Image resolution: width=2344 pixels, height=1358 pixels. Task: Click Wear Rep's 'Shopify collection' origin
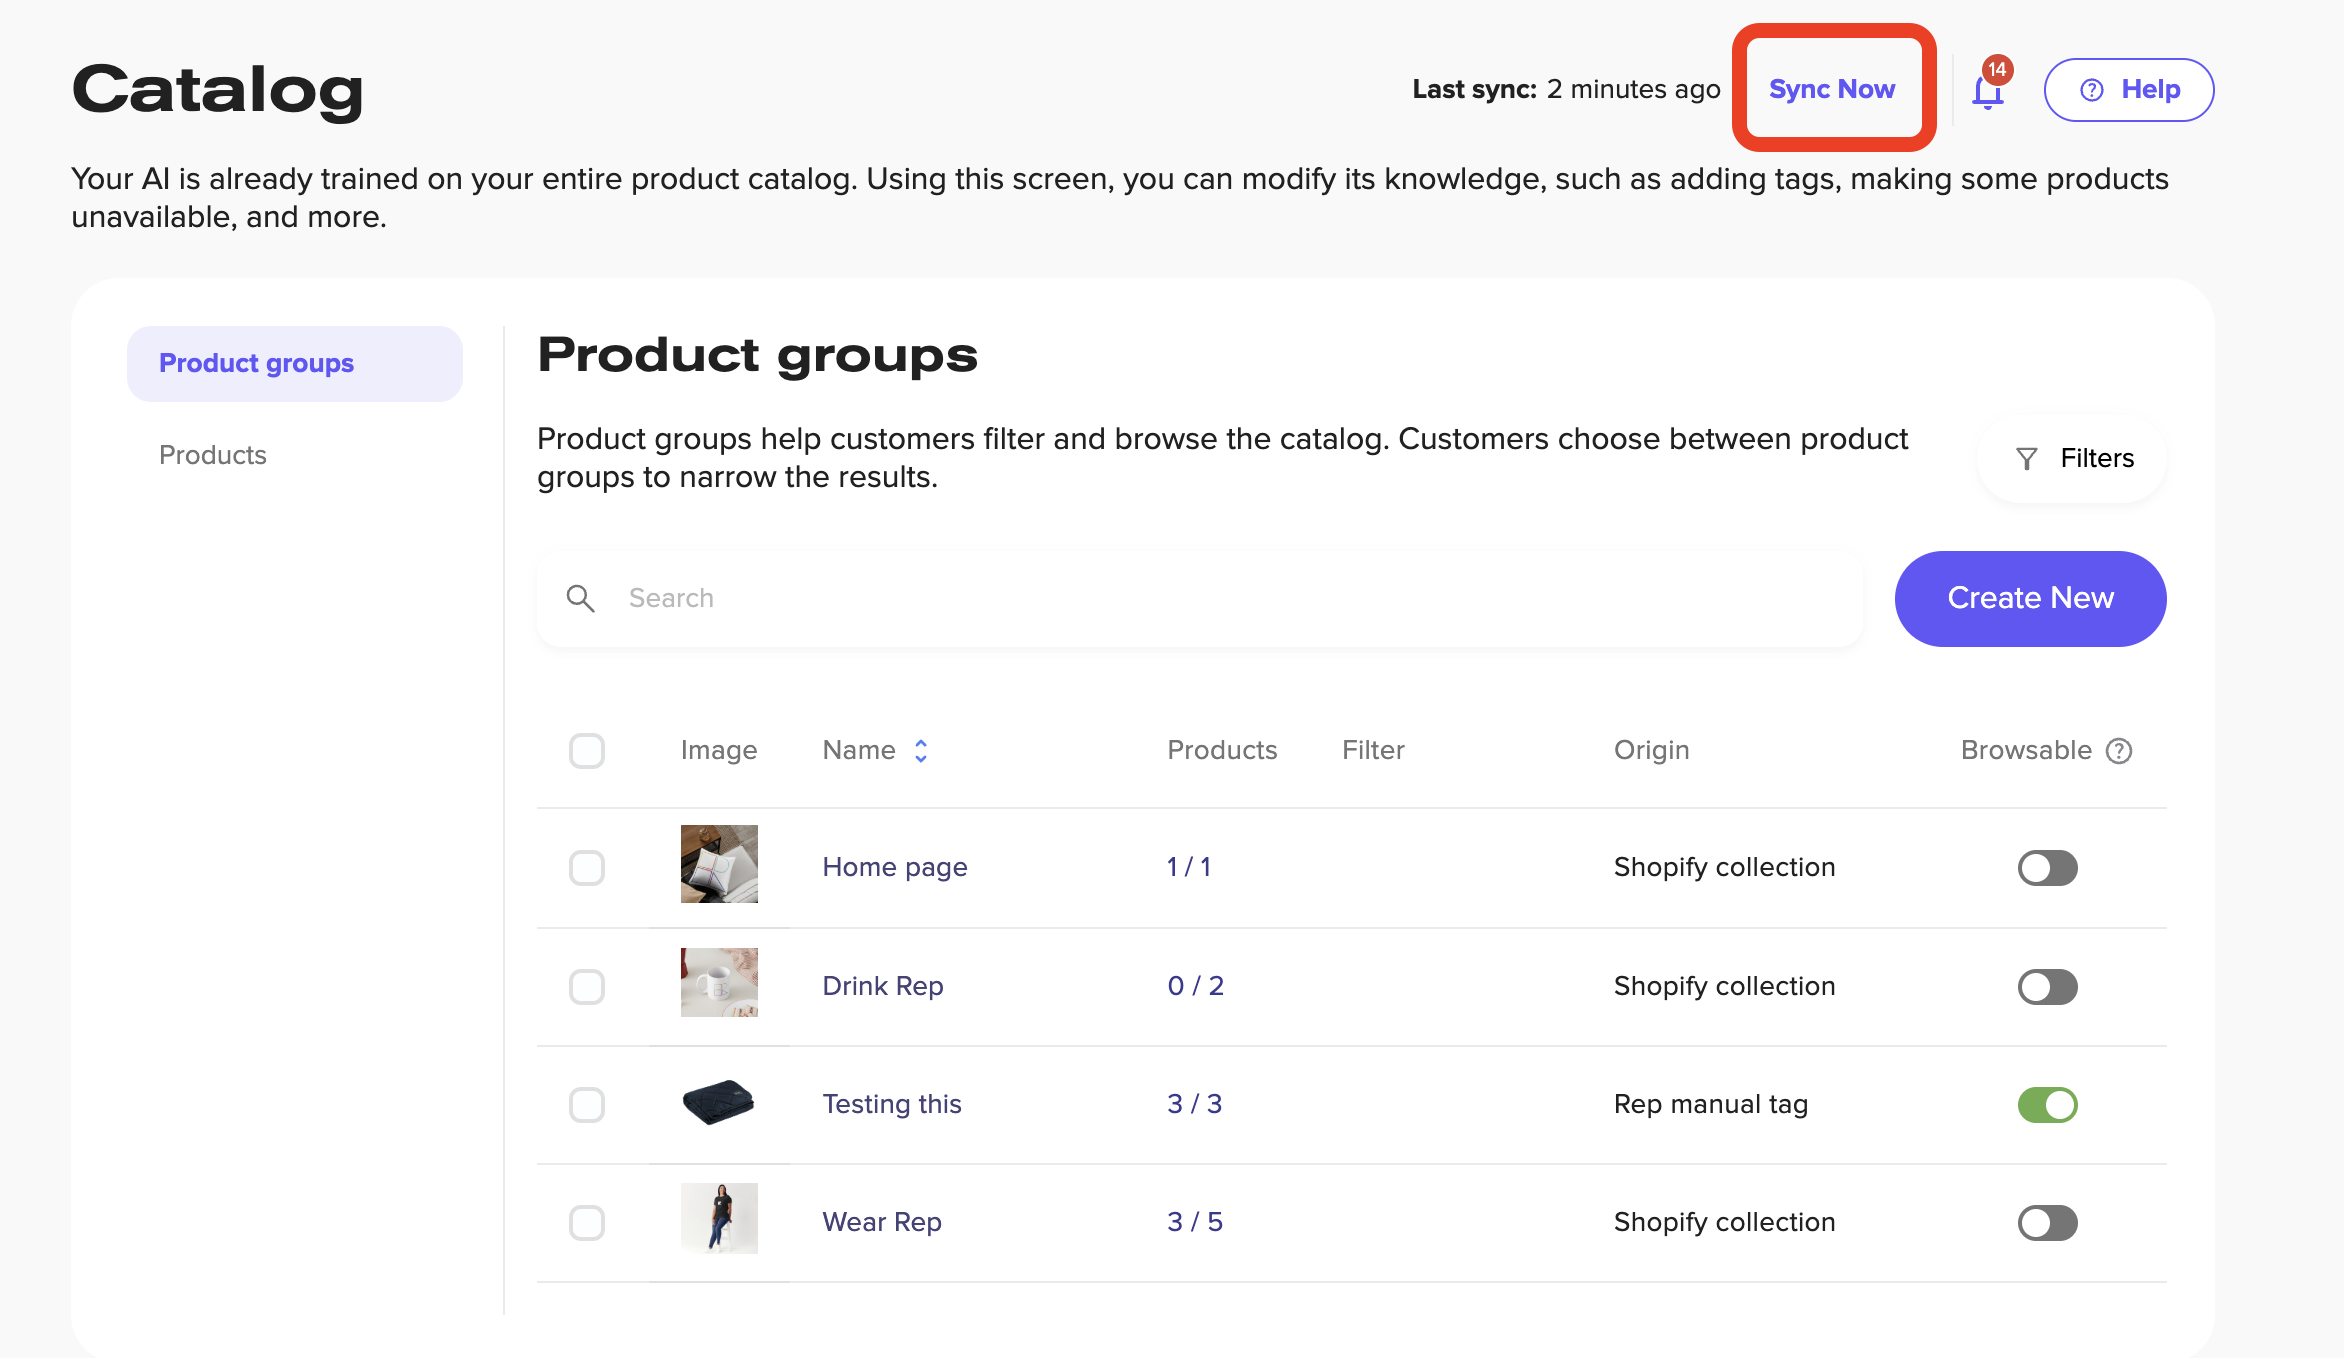coord(1725,1222)
